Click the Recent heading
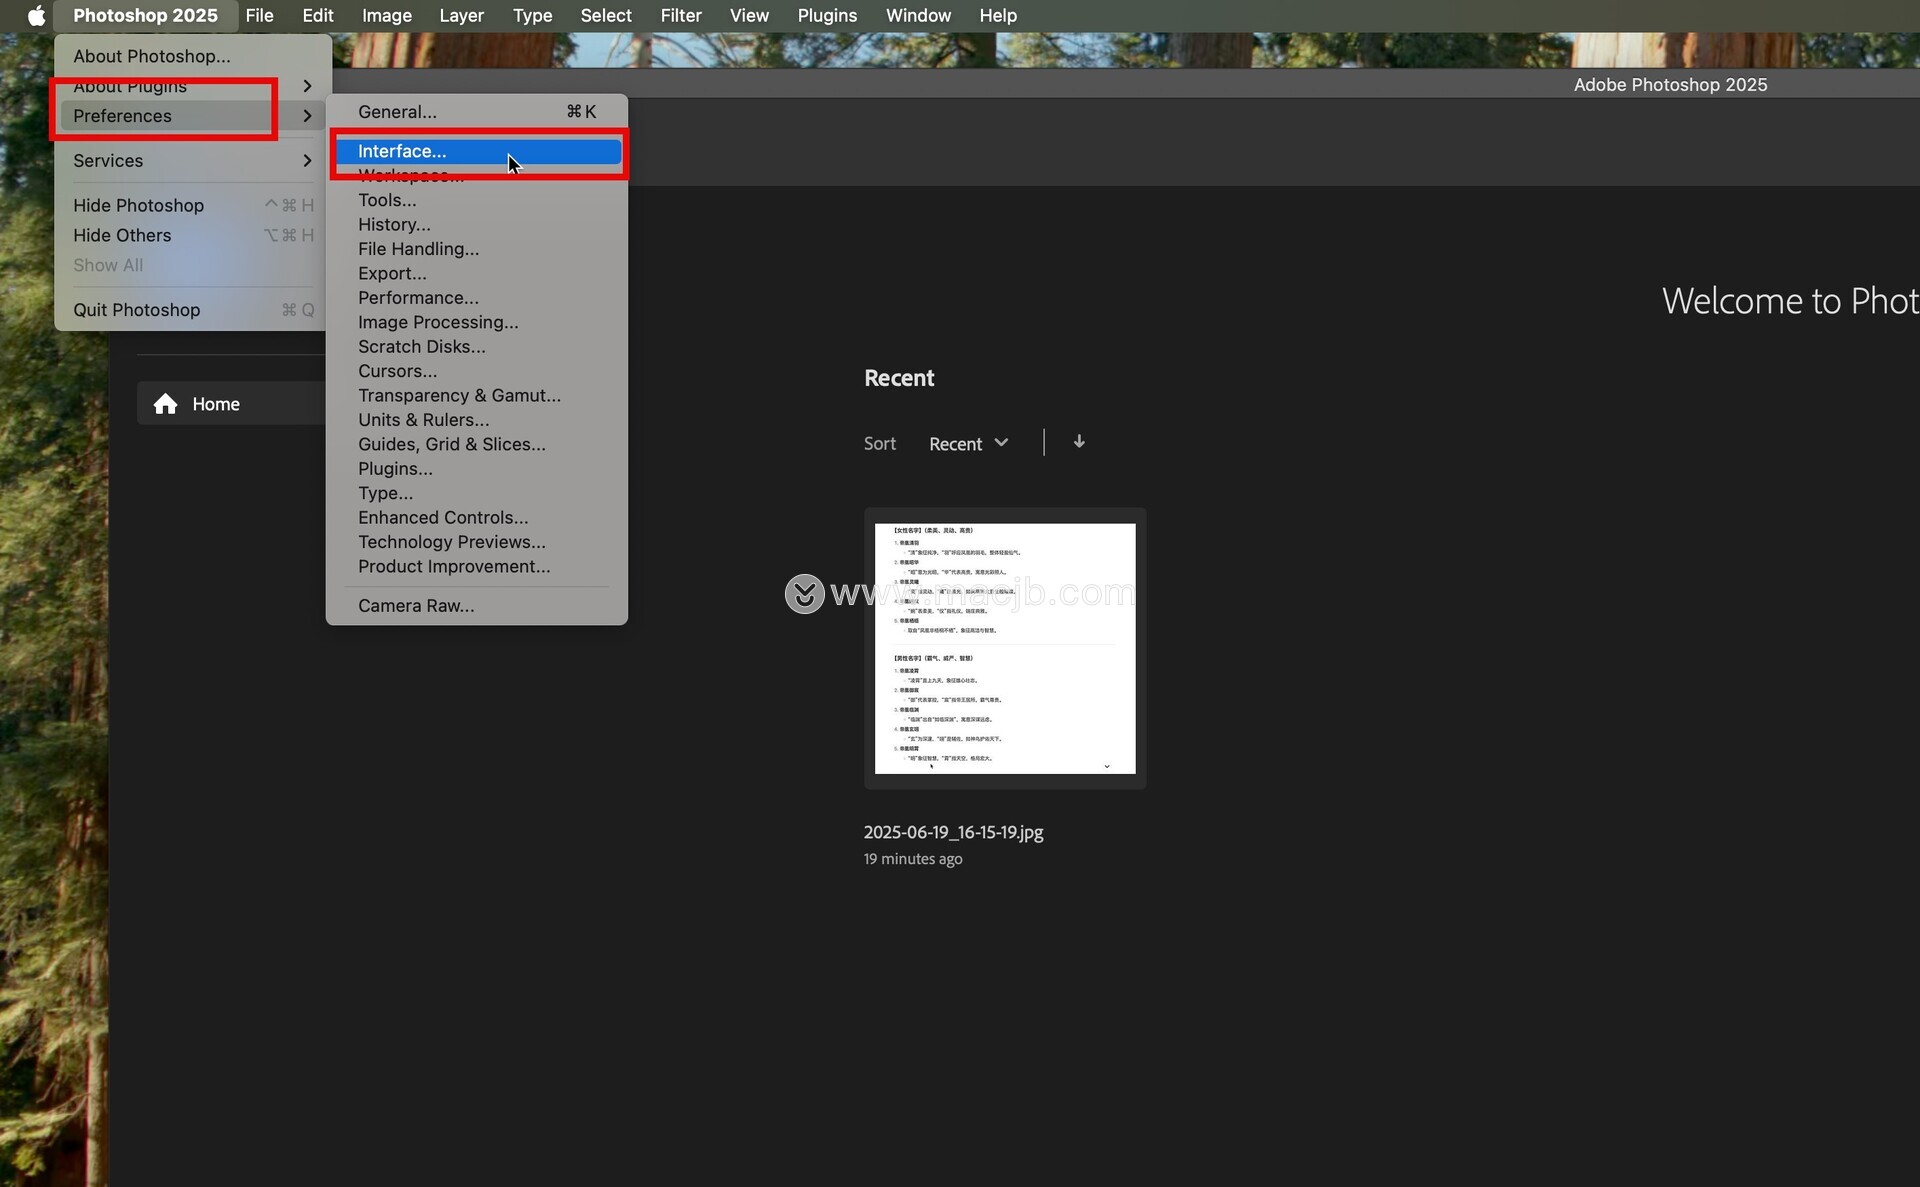Viewport: 1920px width, 1187px height. (x=899, y=378)
